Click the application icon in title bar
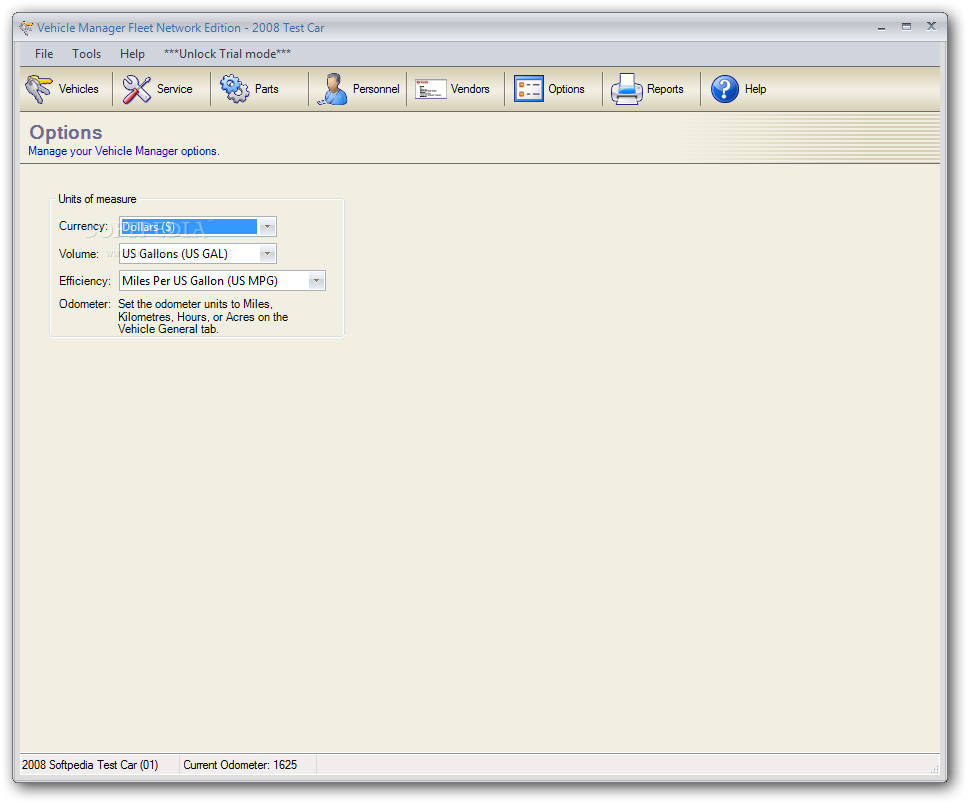The height and width of the screenshot is (803, 968). [26, 28]
